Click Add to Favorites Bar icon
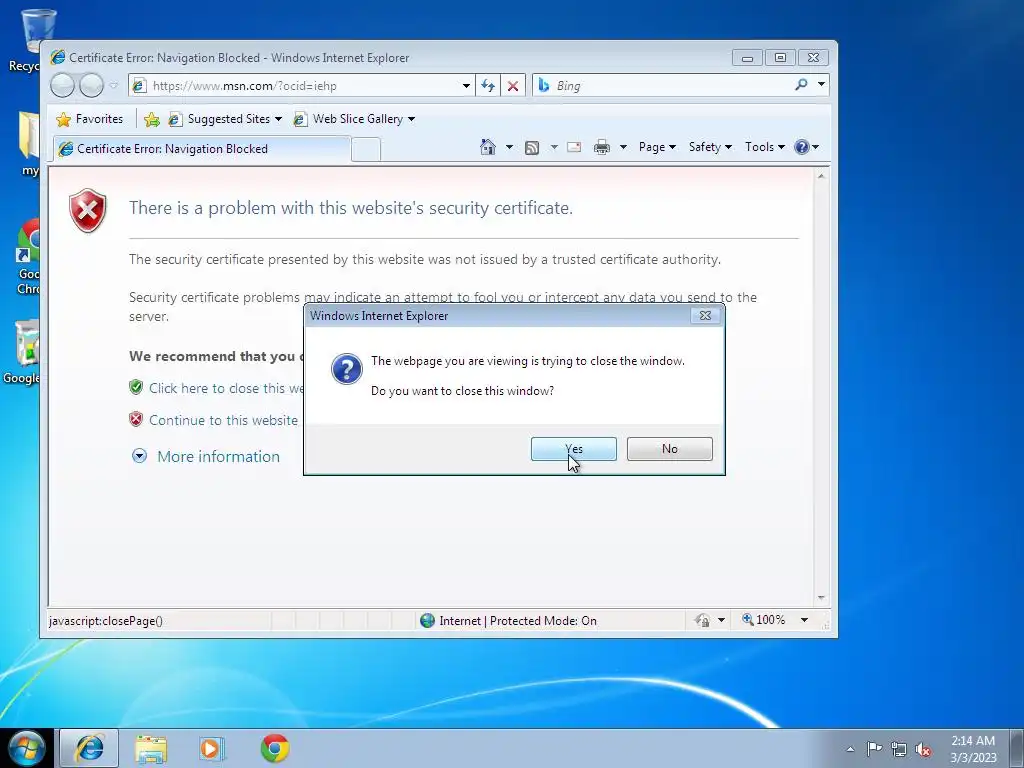Image resolution: width=1024 pixels, height=768 pixels. tap(152, 119)
